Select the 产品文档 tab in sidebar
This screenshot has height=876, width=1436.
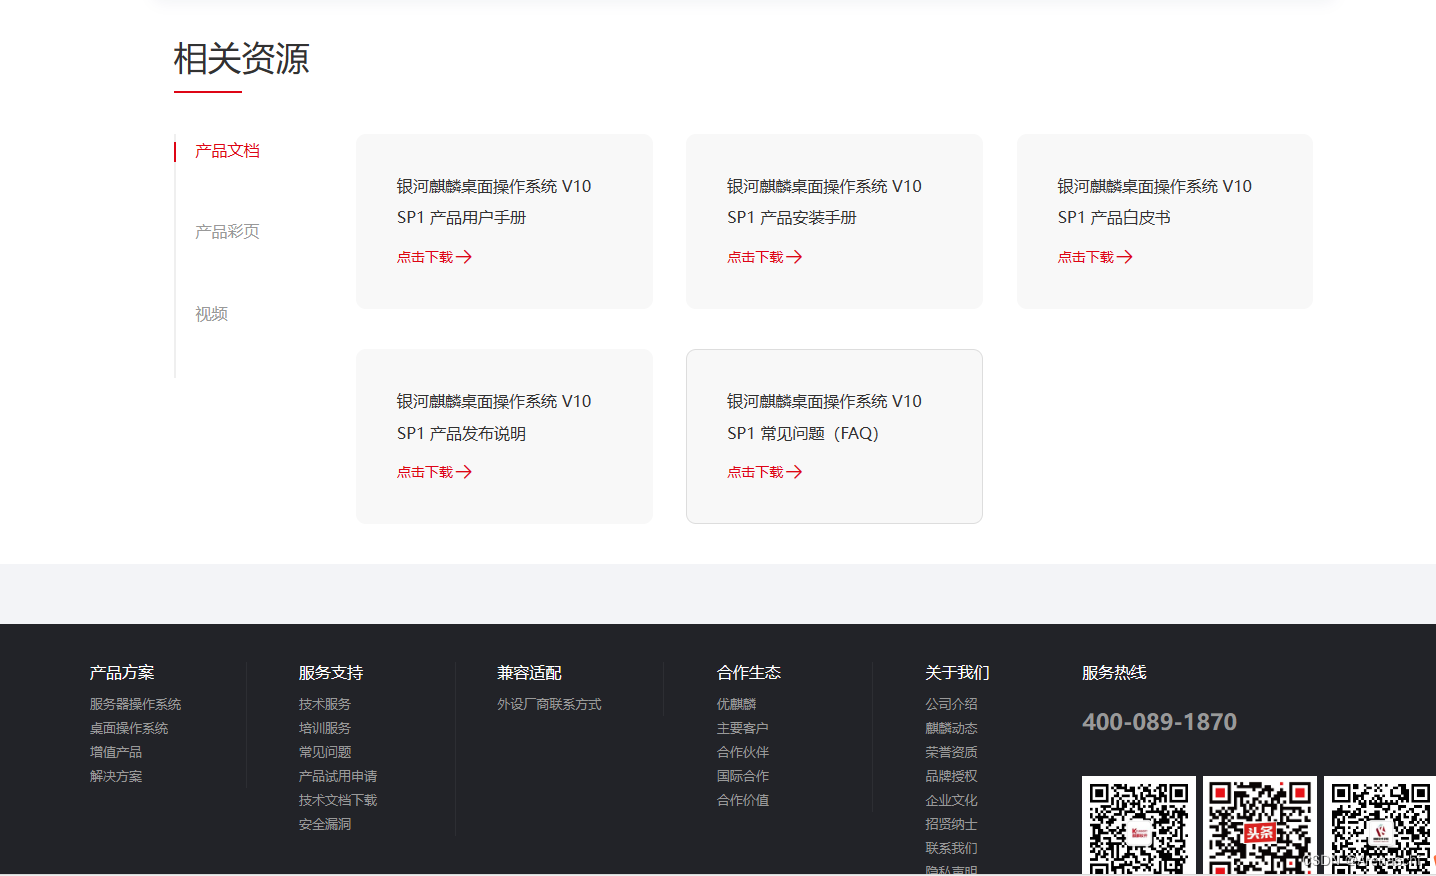coord(227,151)
